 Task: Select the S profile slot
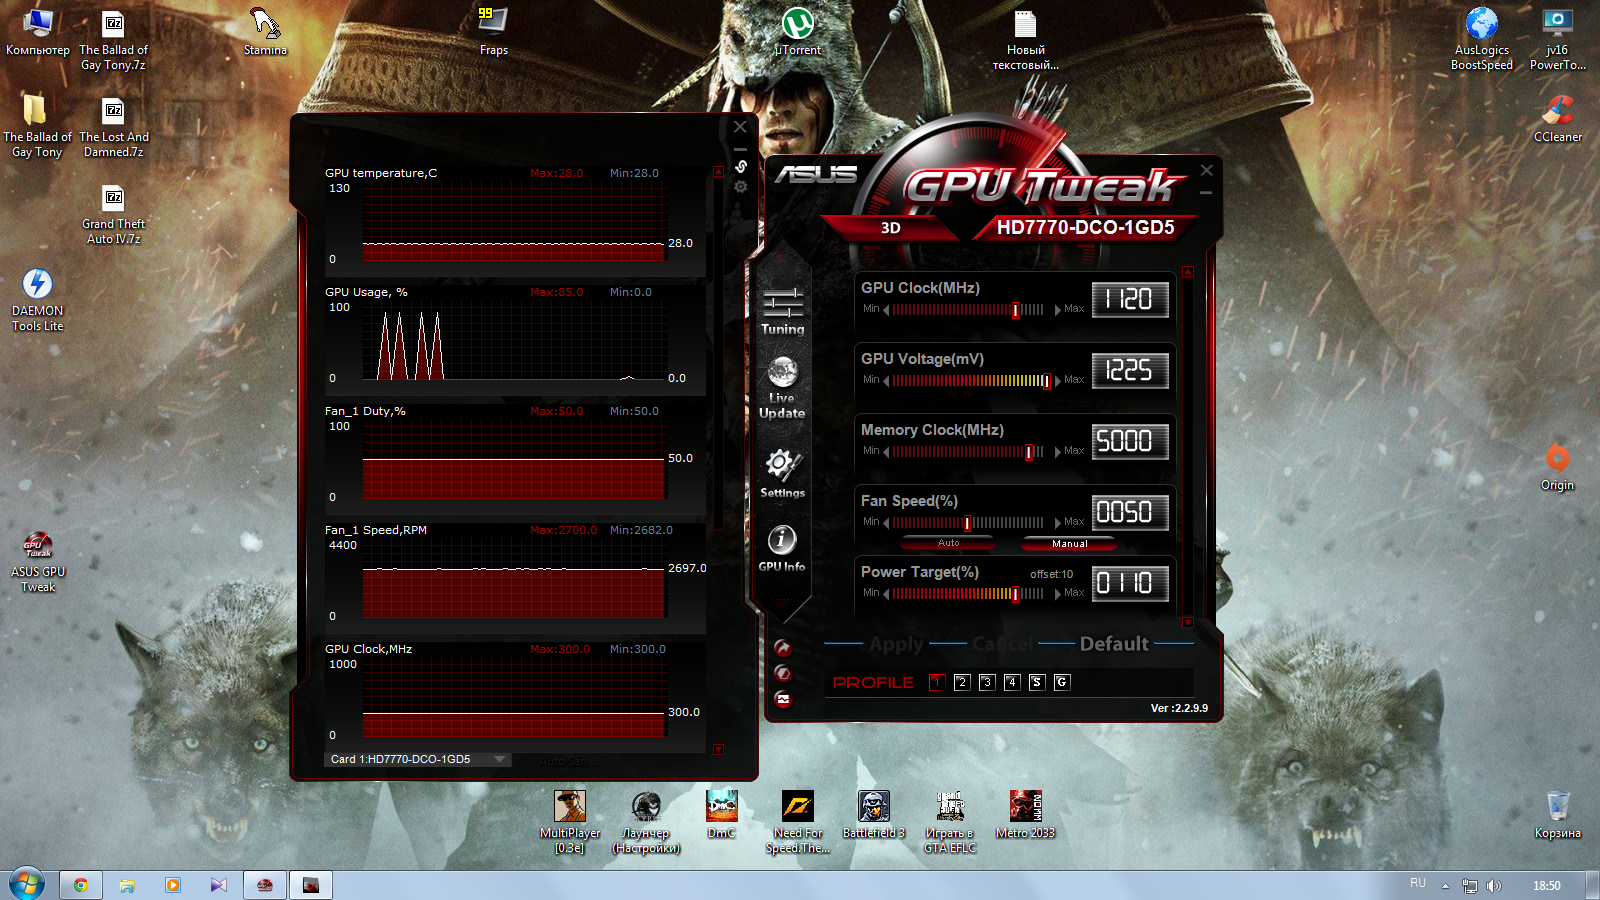(1037, 682)
